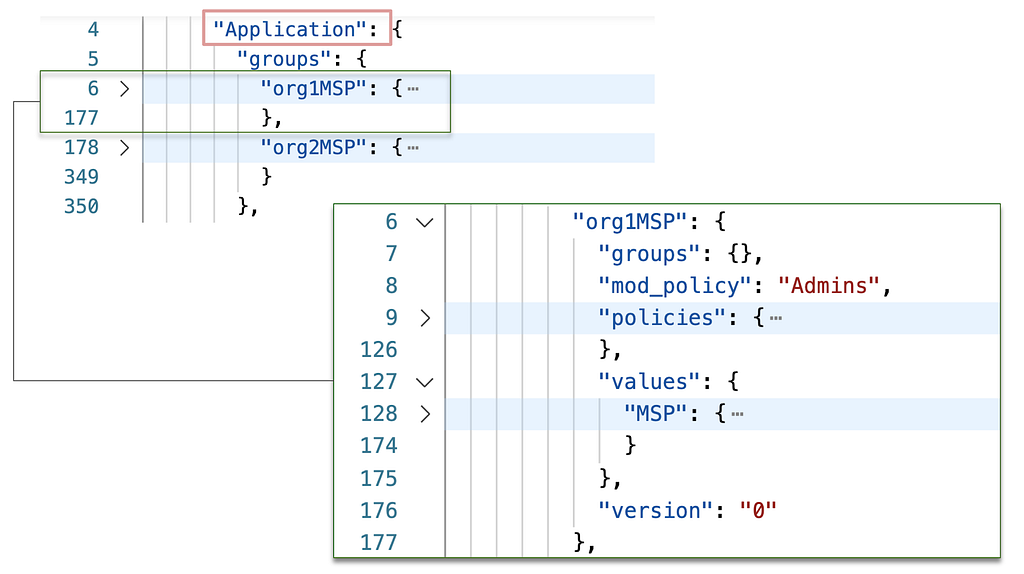Collapse org1MSP using the down chevron in inset

(424, 223)
